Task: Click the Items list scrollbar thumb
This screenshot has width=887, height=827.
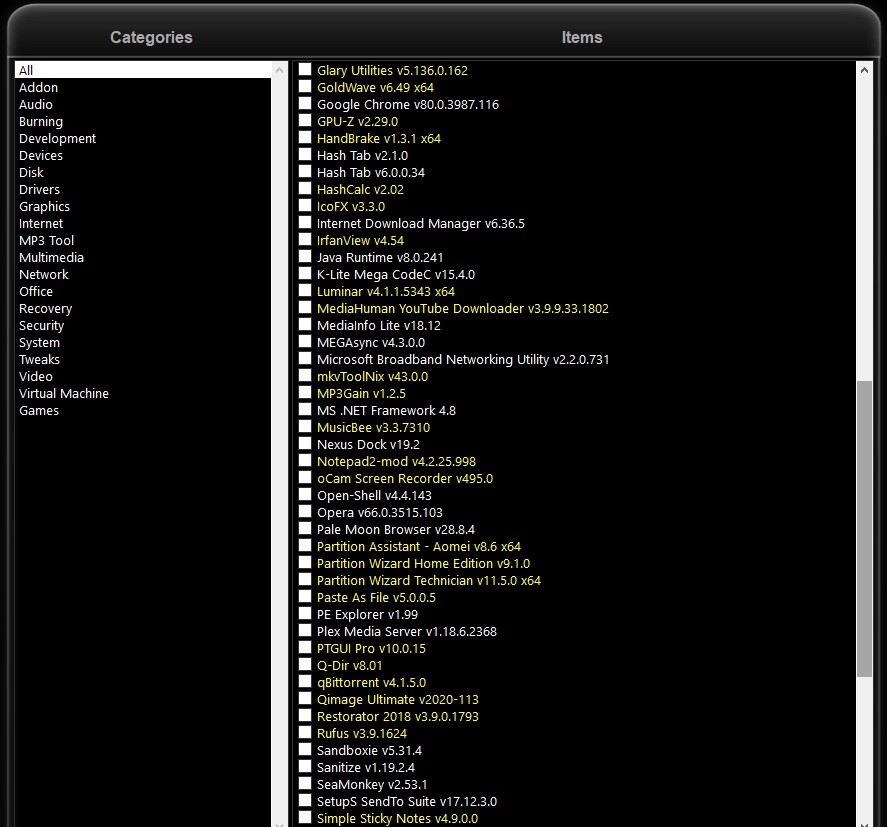Action: click(x=864, y=529)
